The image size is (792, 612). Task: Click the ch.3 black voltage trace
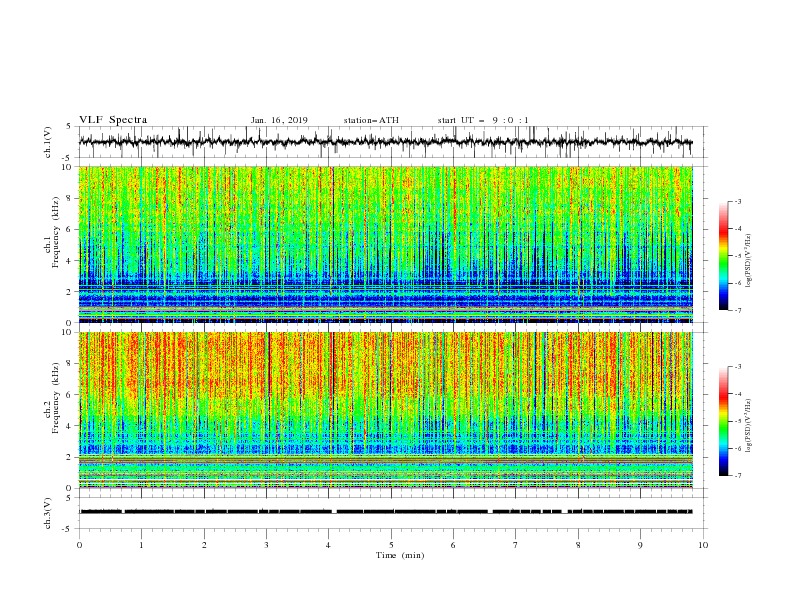point(386,512)
